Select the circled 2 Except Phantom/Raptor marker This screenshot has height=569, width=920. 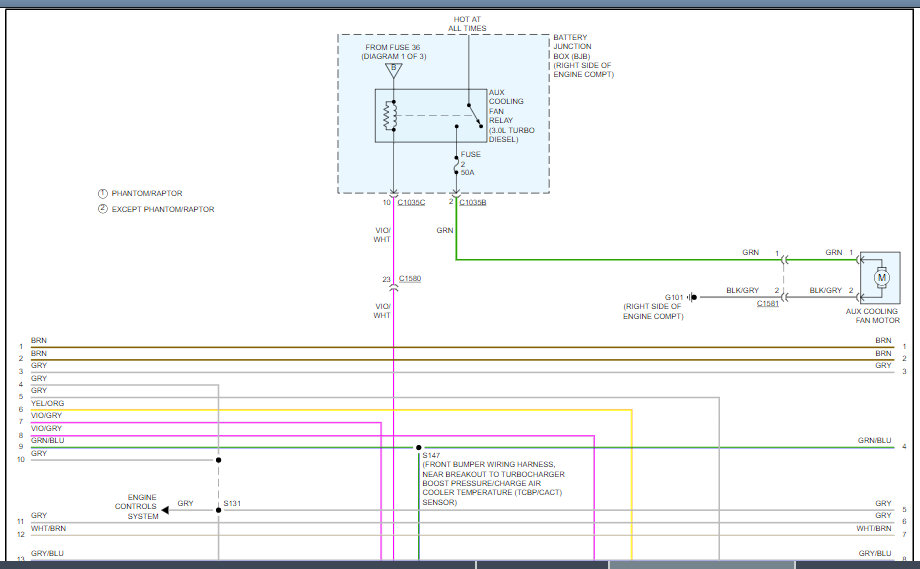click(101, 209)
